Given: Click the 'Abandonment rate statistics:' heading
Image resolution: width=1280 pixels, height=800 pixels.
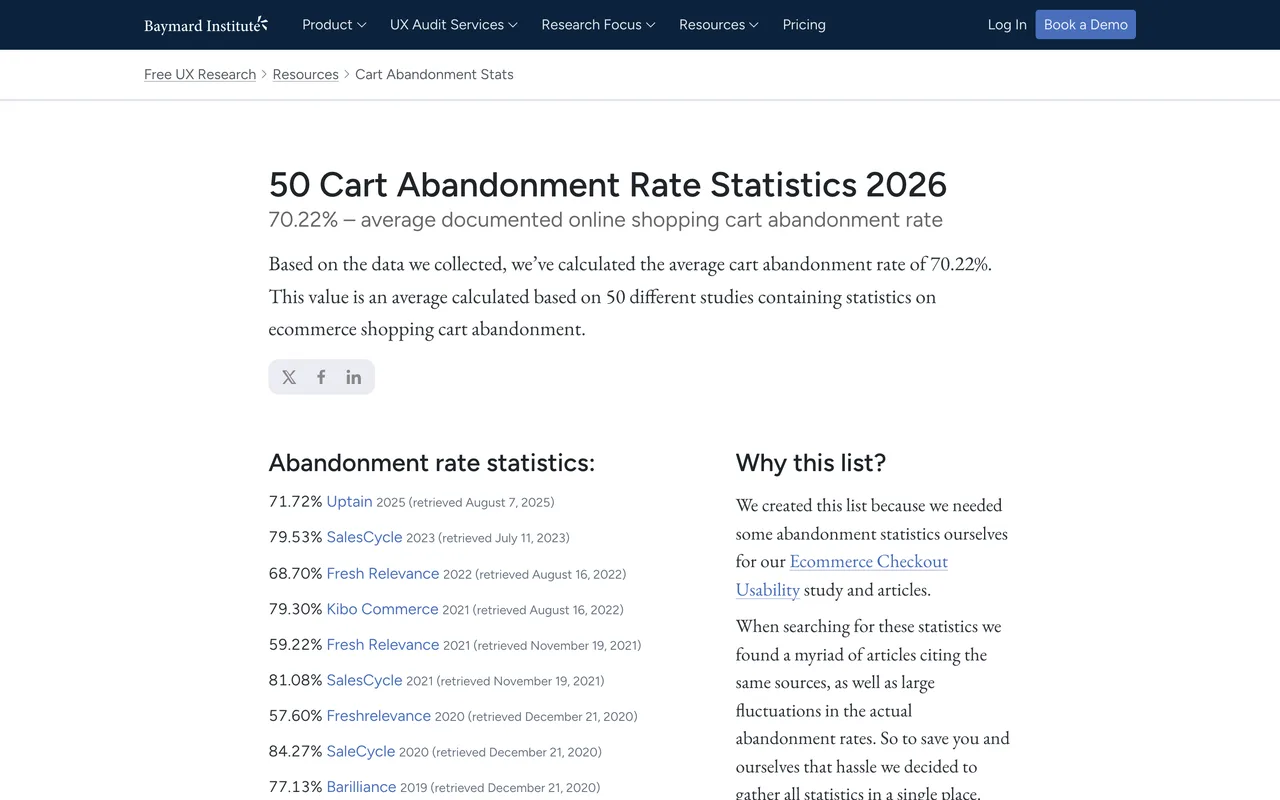Looking at the screenshot, I should [432, 463].
